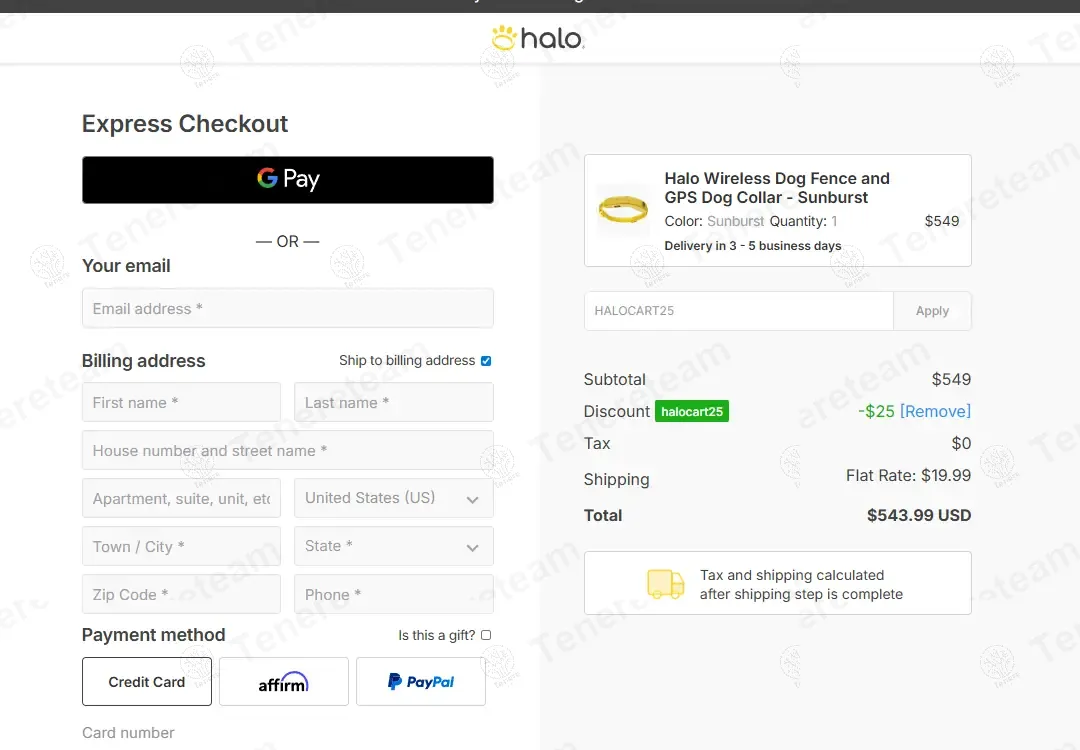Image resolution: width=1080 pixels, height=750 pixels.
Task: Focus the Last name field
Action: pyautogui.click(x=393, y=402)
